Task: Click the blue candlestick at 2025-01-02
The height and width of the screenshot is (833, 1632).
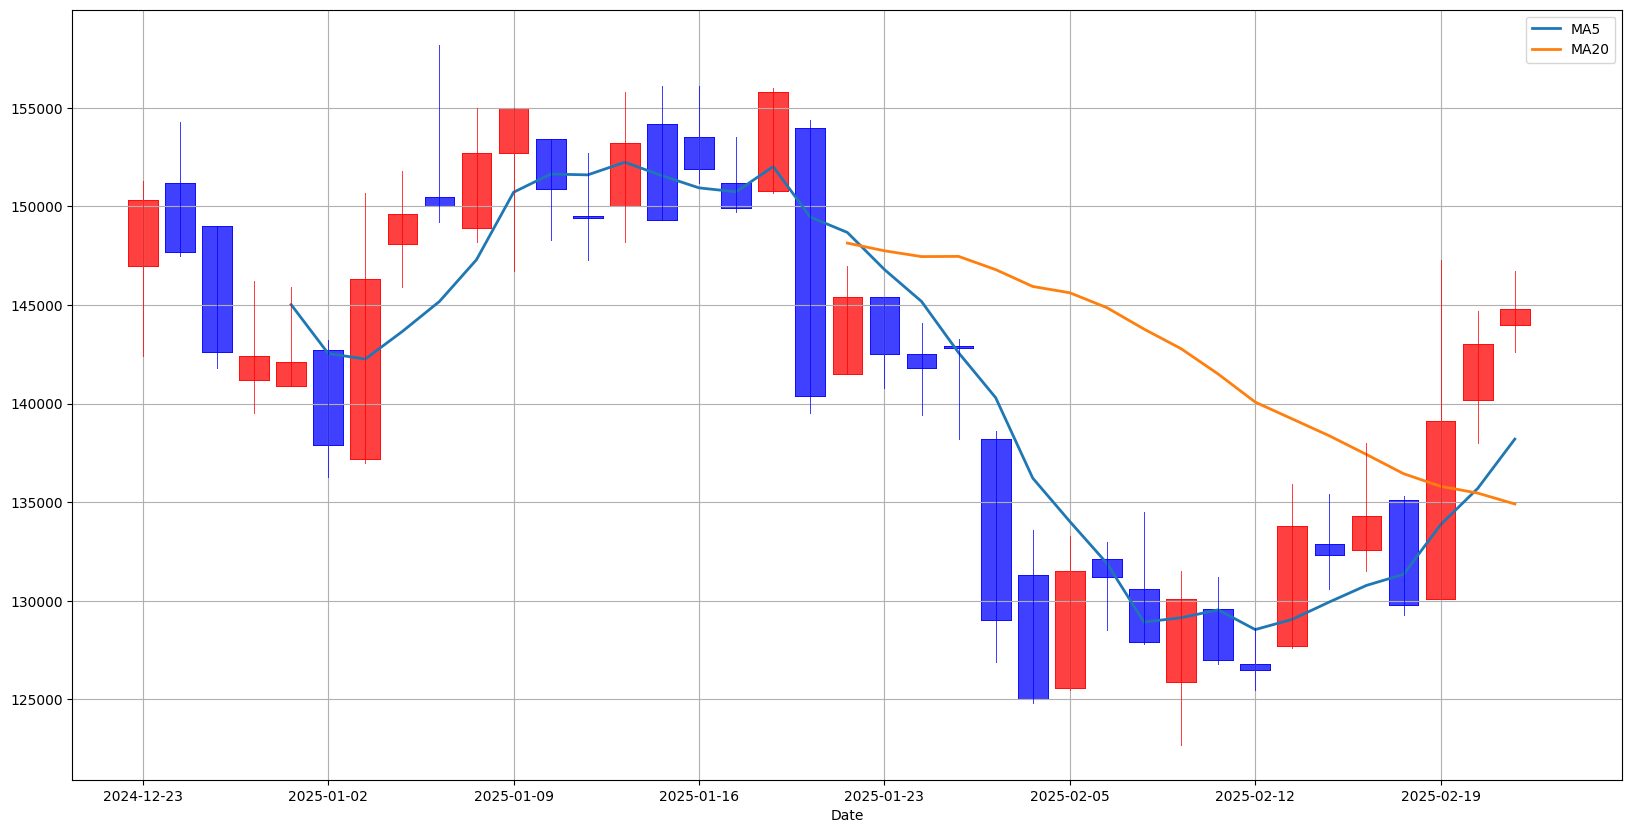Action: click(328, 397)
